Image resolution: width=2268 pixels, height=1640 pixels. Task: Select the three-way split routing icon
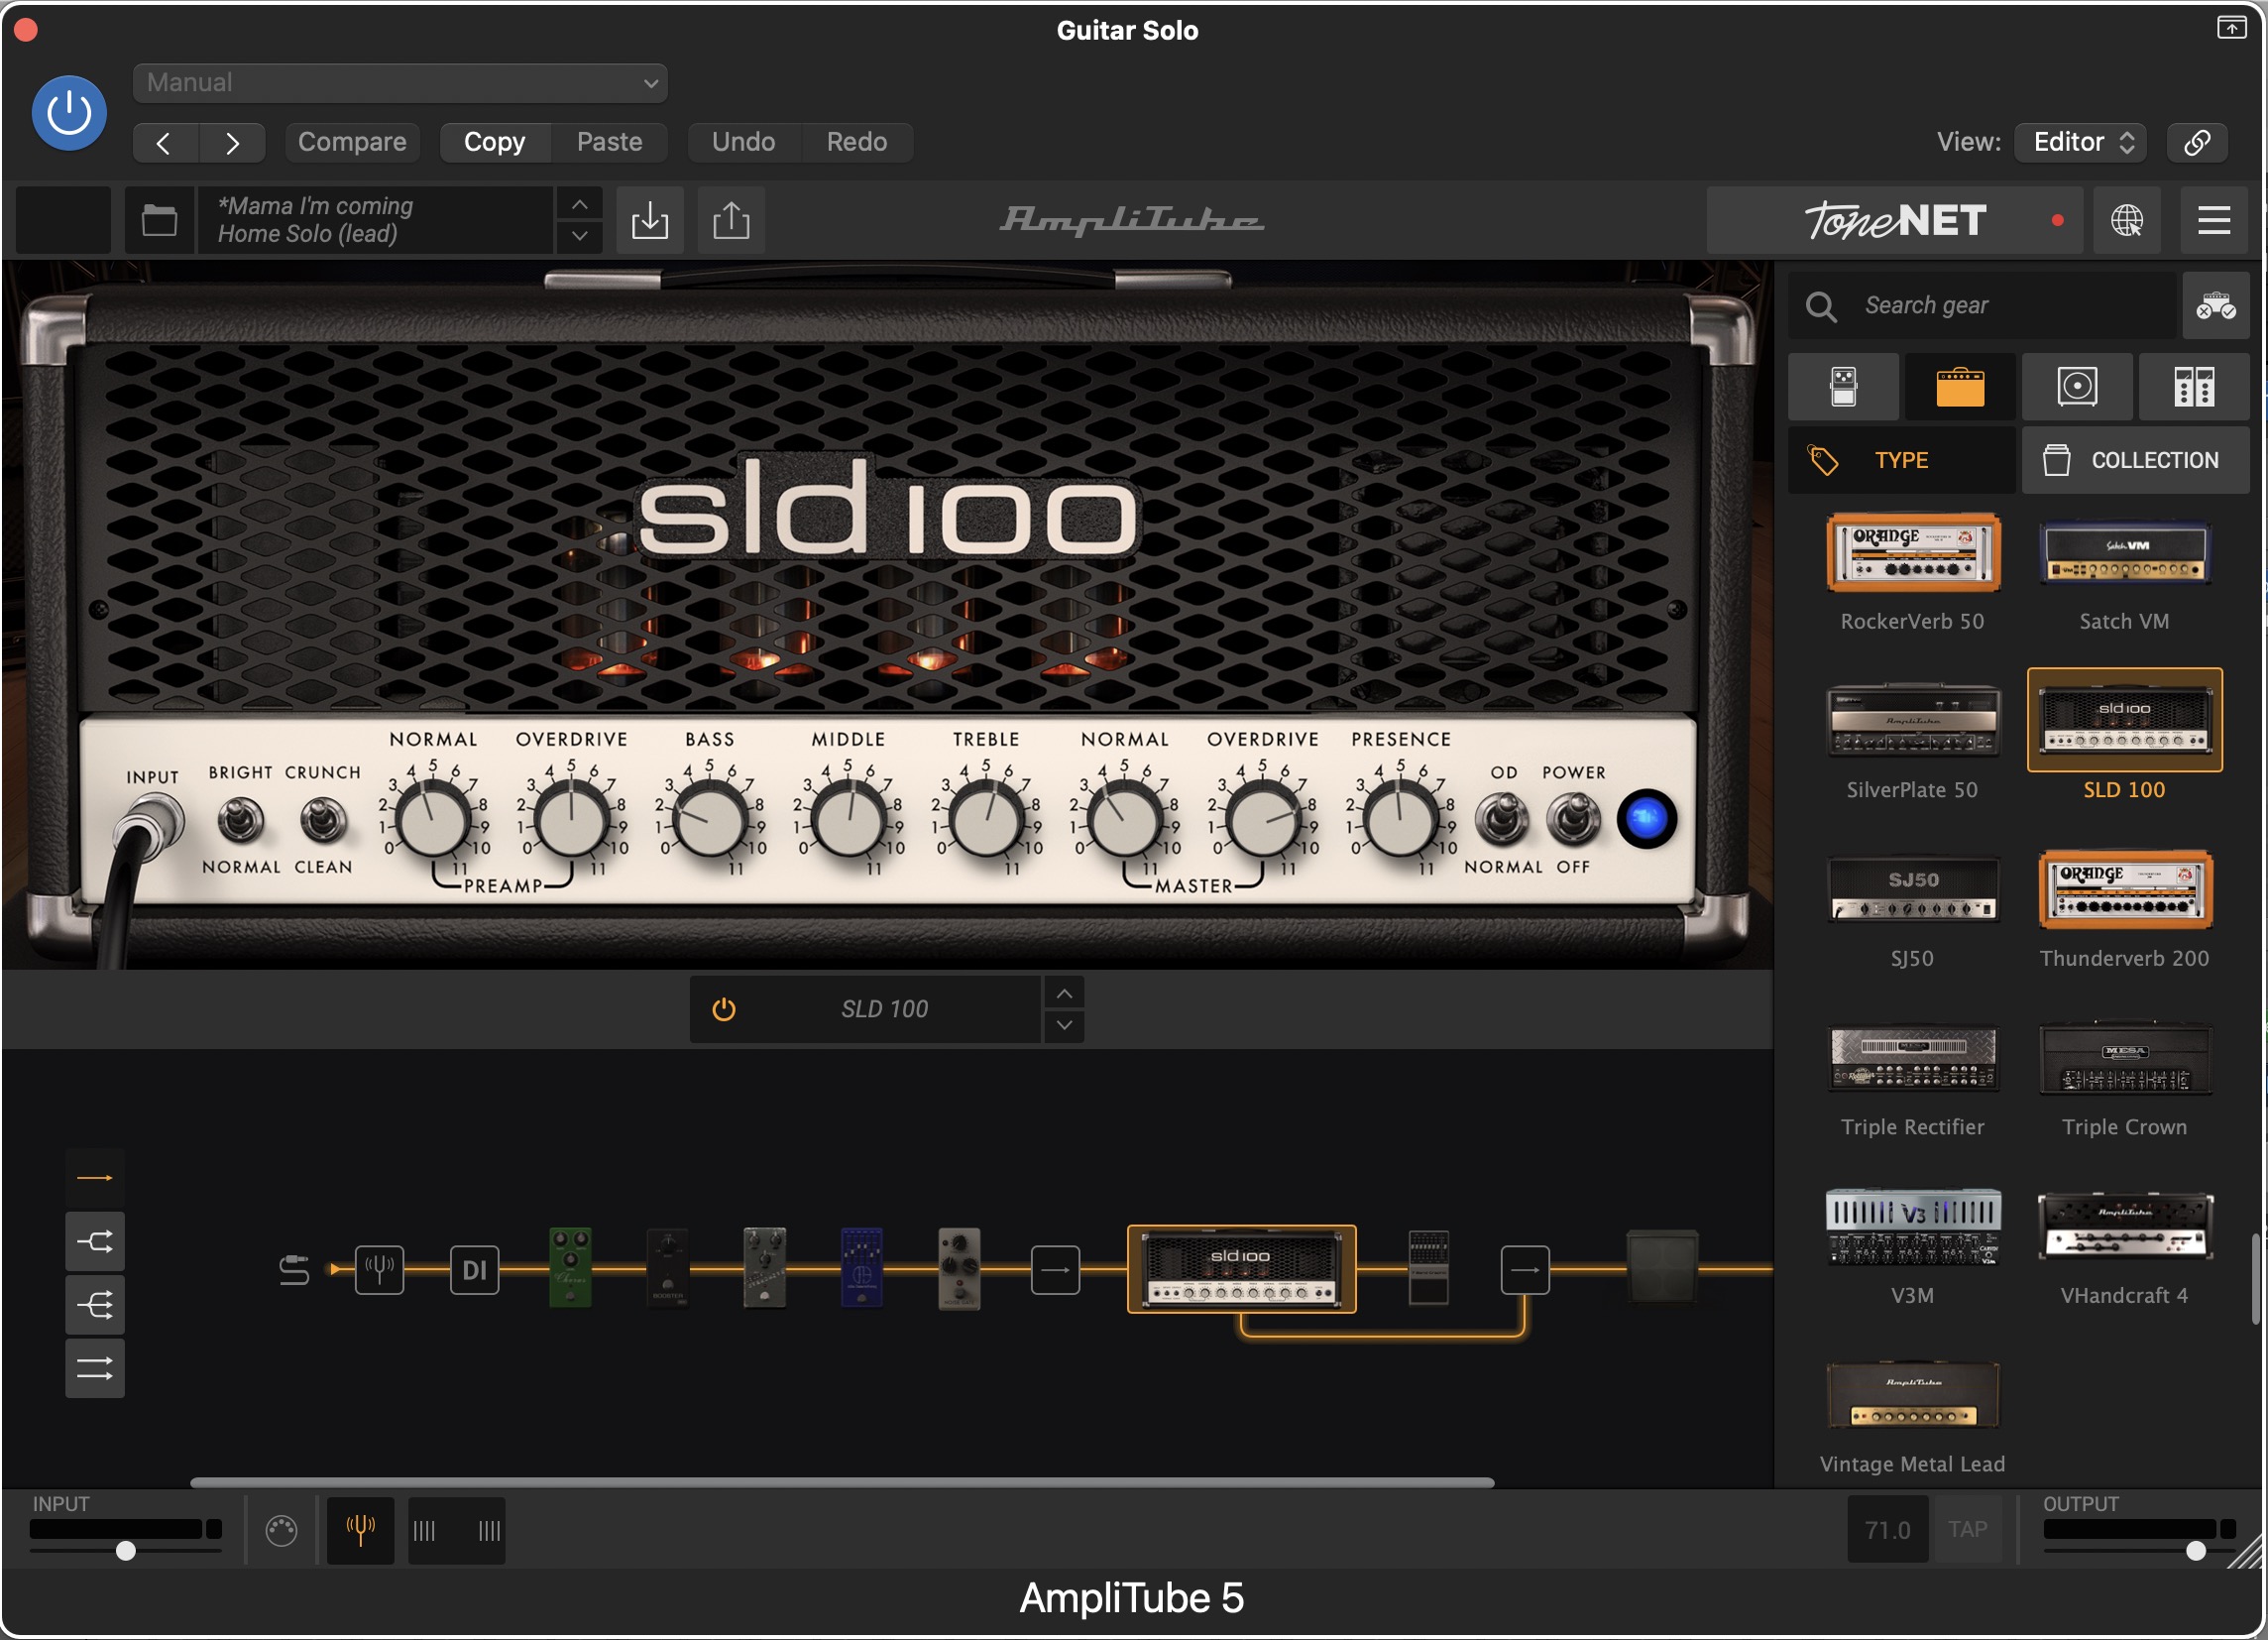pos(95,1306)
